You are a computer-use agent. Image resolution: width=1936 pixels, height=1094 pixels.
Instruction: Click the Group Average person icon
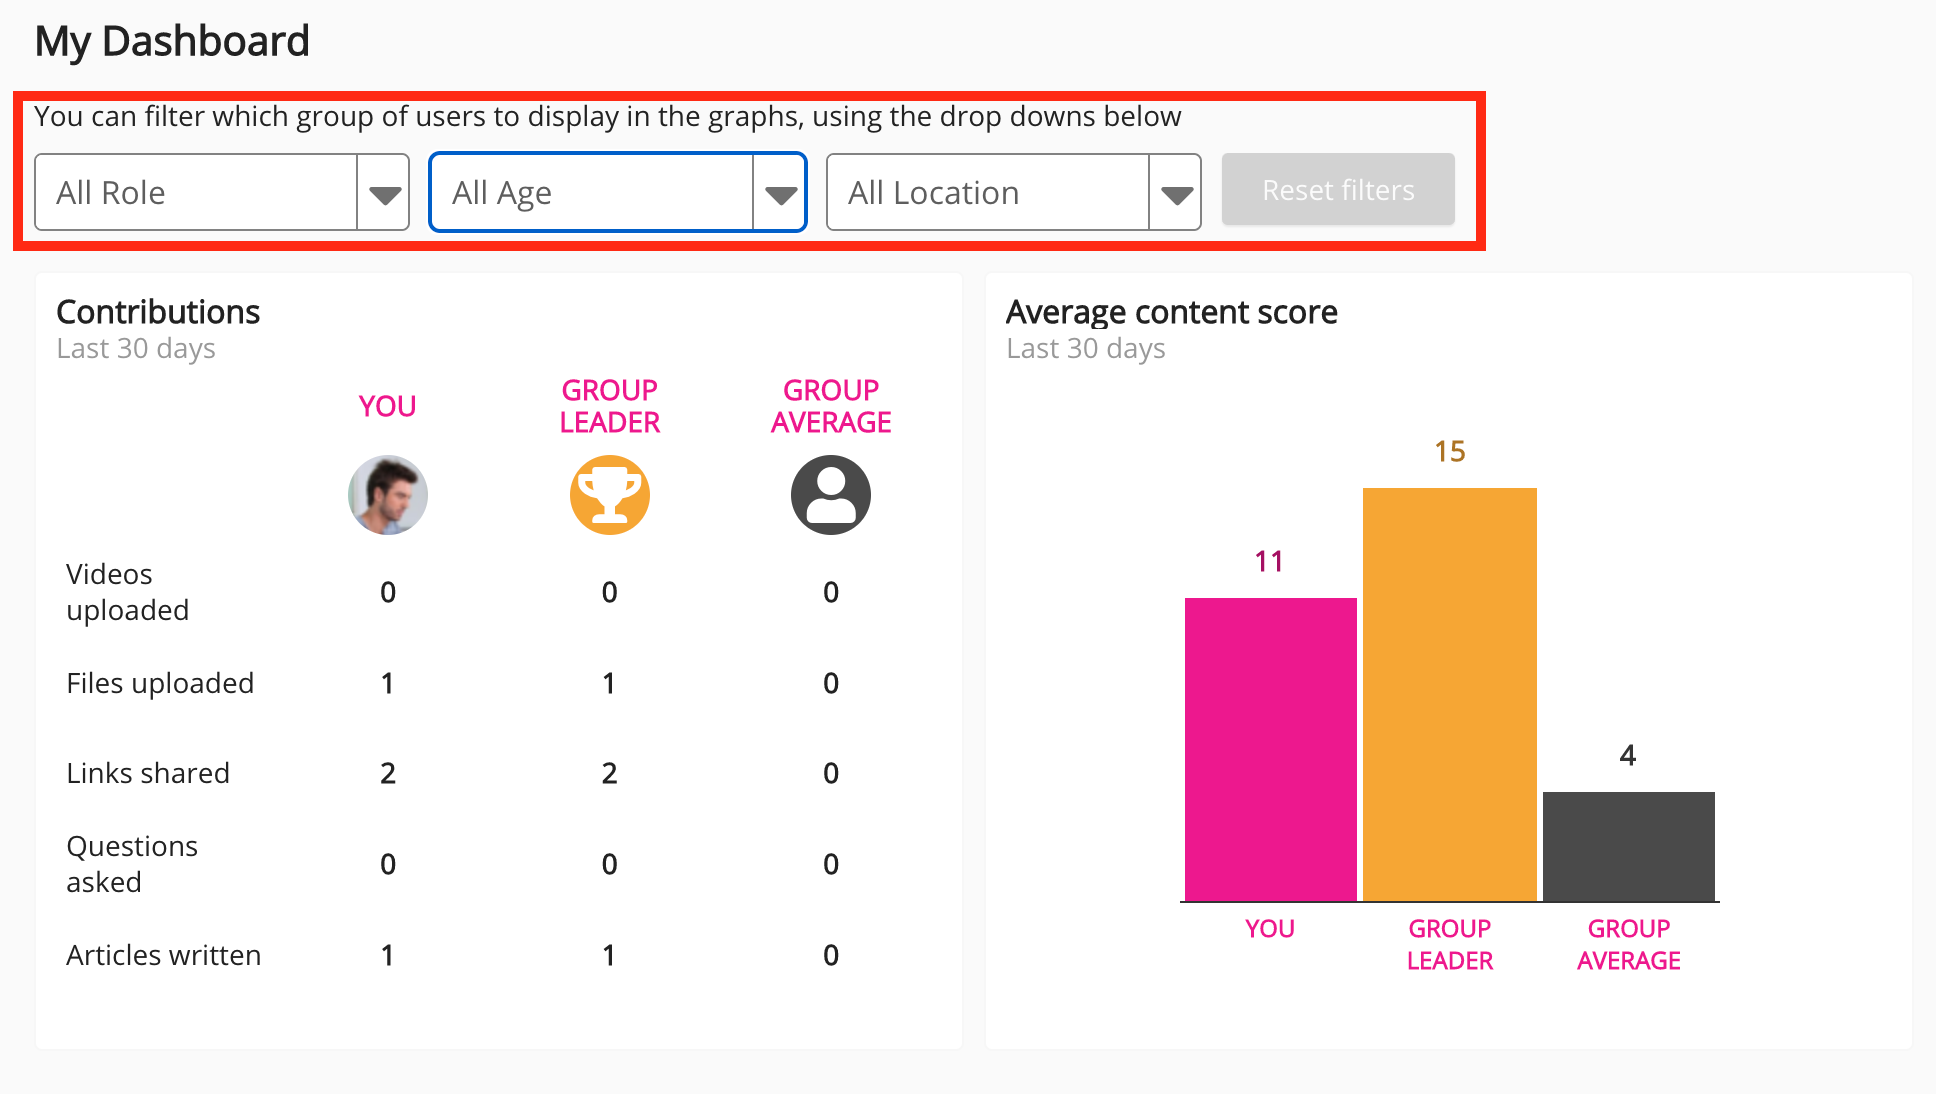click(x=831, y=495)
